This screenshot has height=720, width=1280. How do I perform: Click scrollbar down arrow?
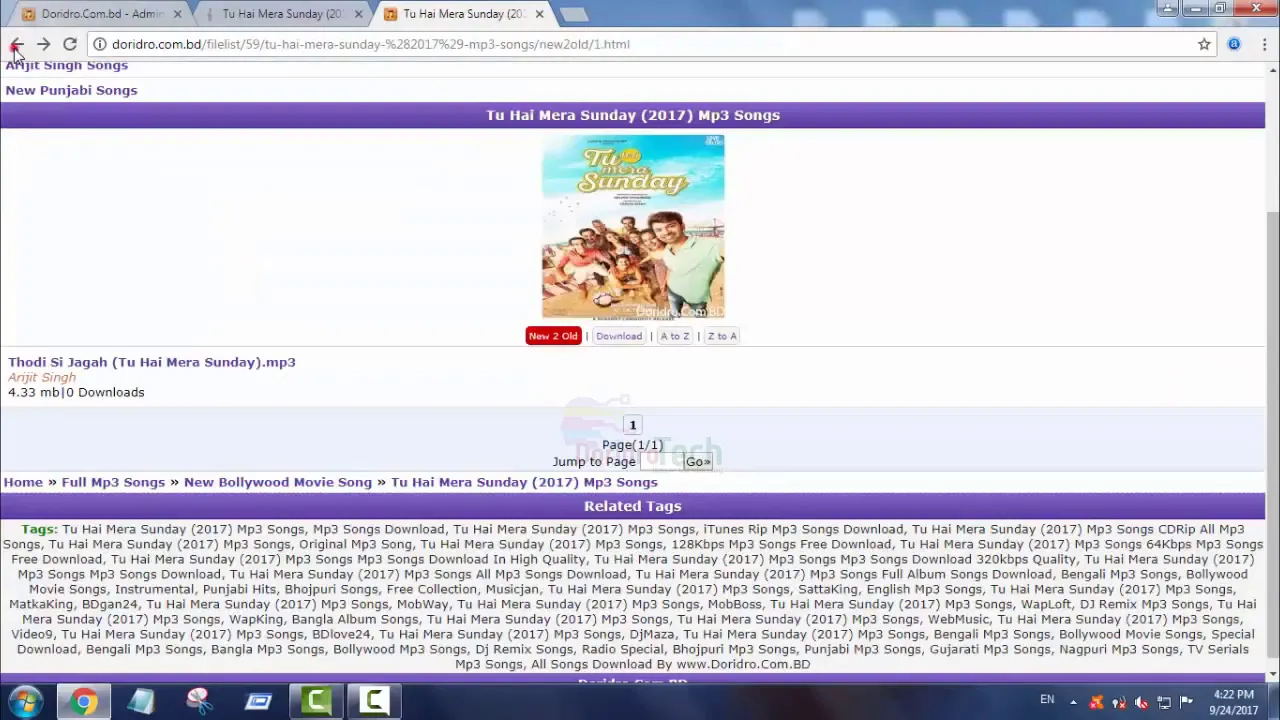coord(1272,675)
